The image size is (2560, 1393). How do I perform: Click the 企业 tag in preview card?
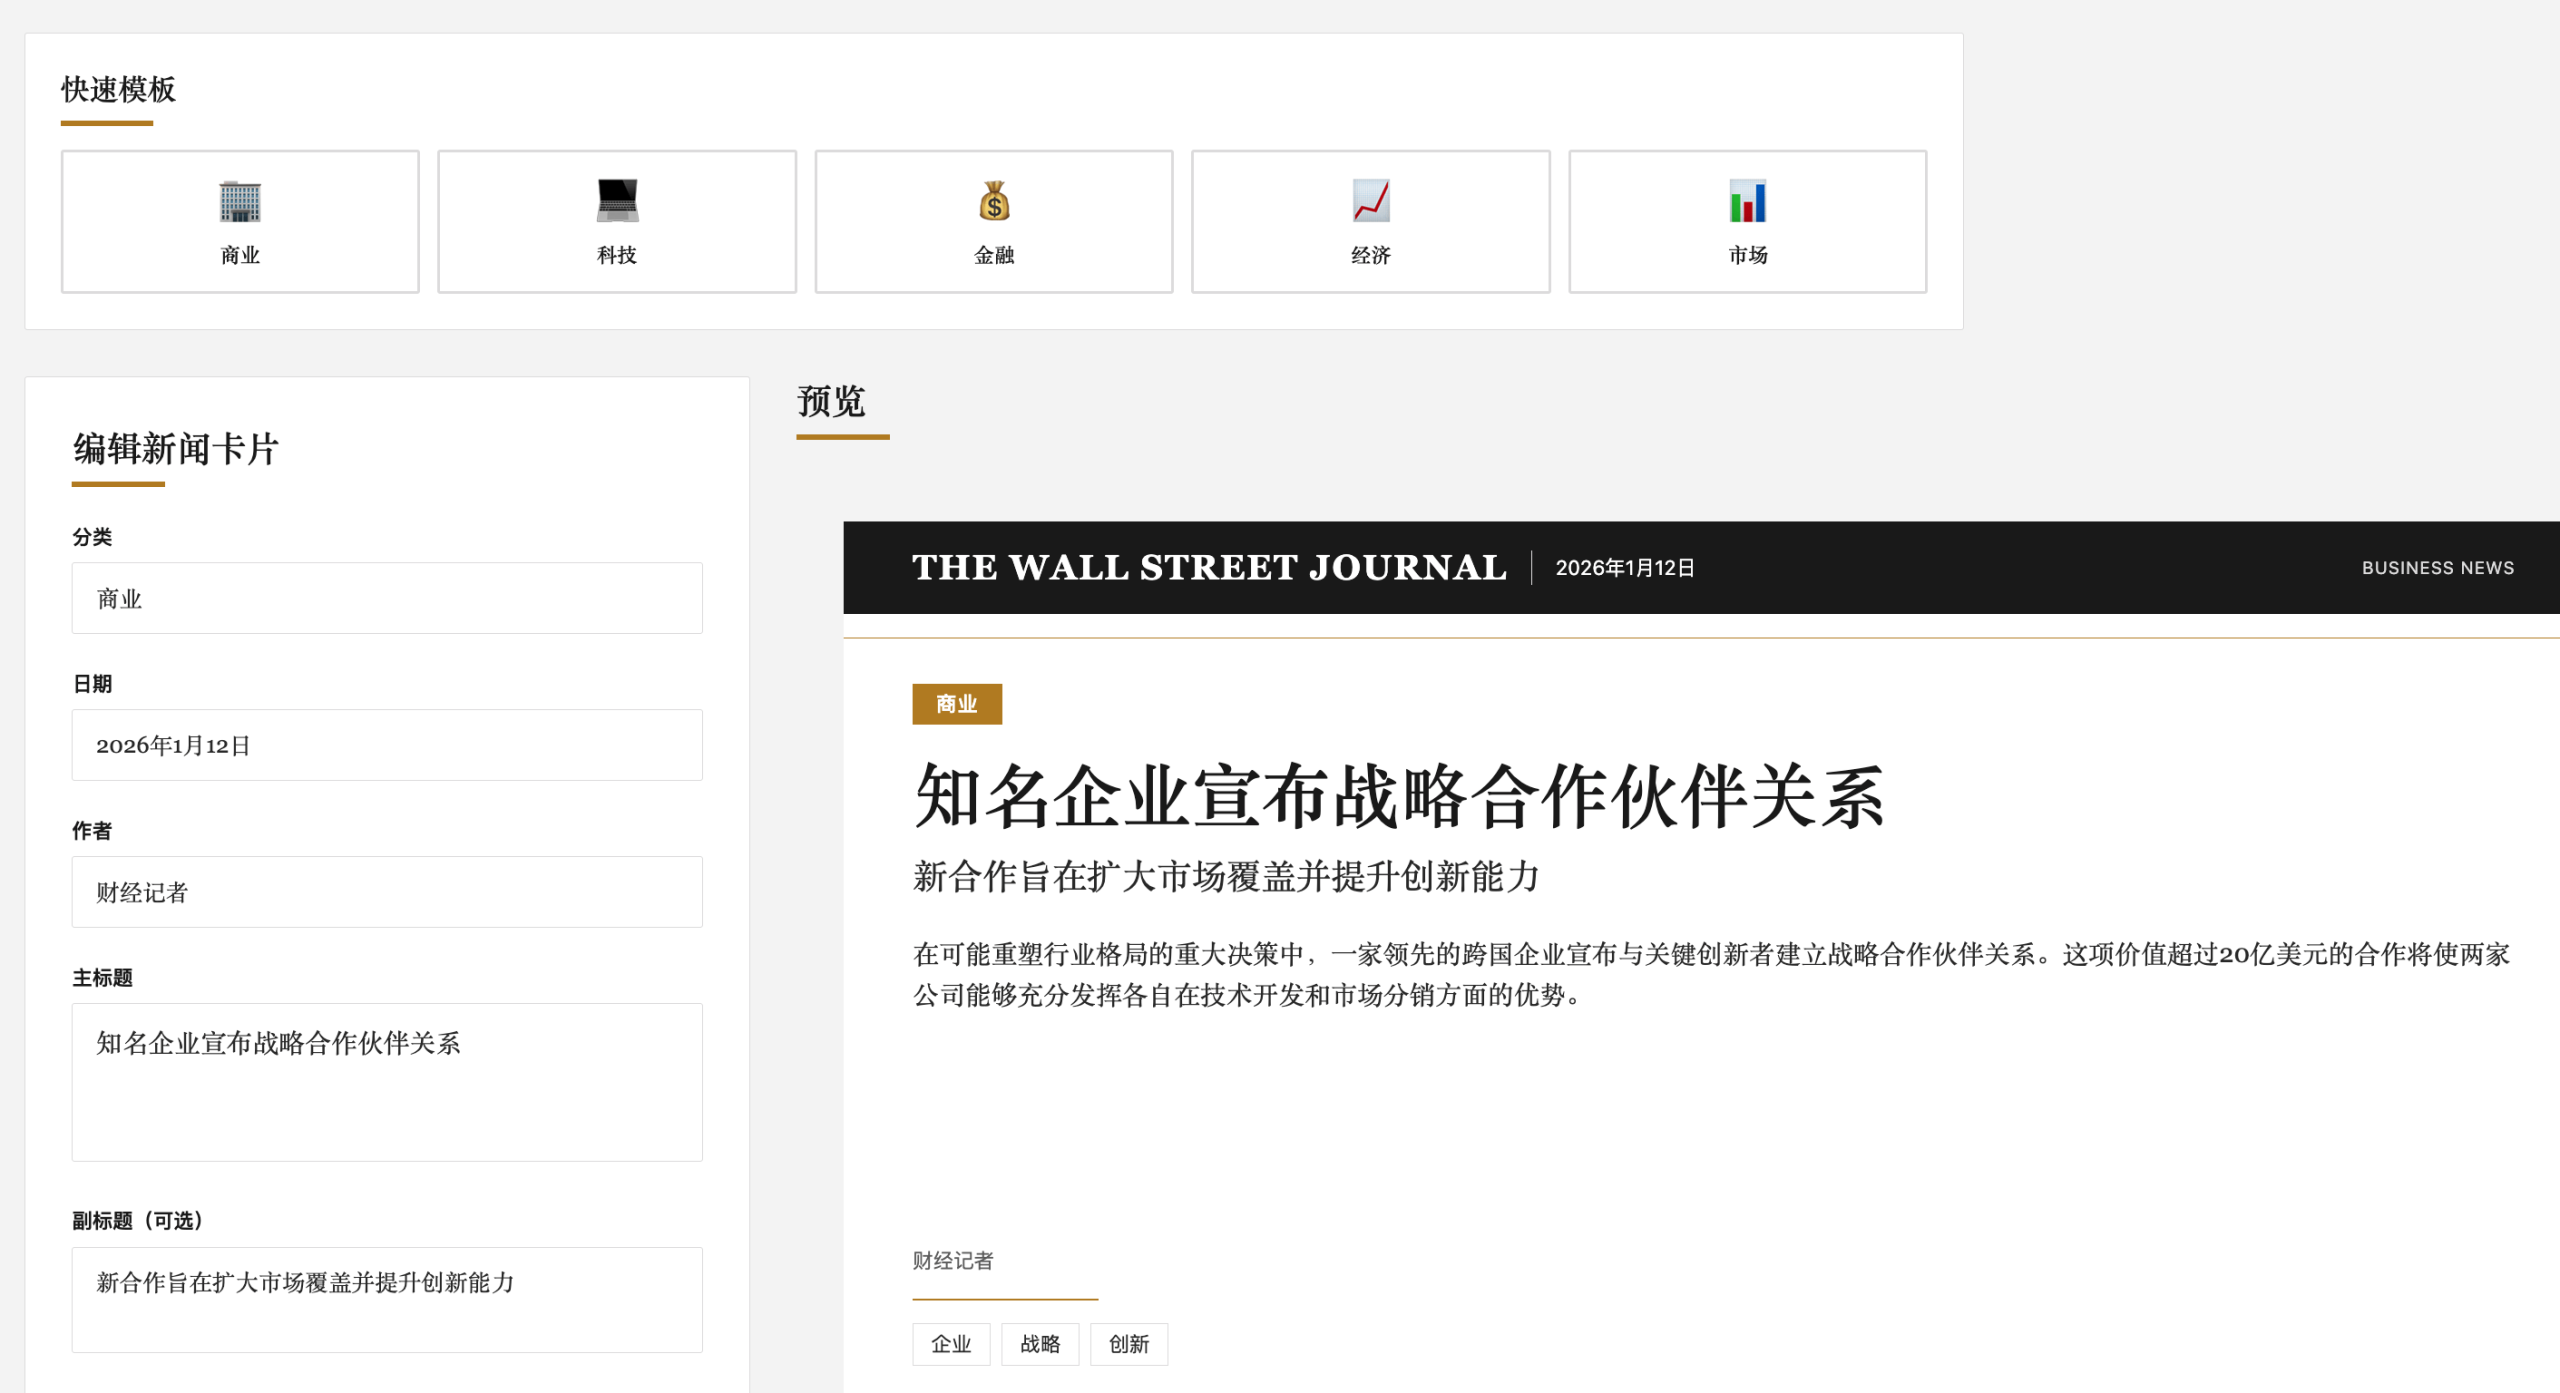tap(950, 1344)
